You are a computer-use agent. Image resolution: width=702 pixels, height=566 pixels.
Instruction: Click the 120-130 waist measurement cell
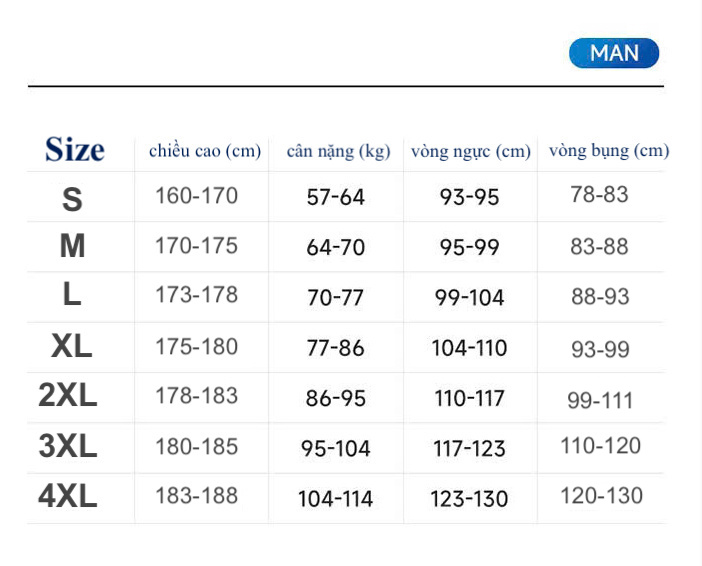click(601, 496)
